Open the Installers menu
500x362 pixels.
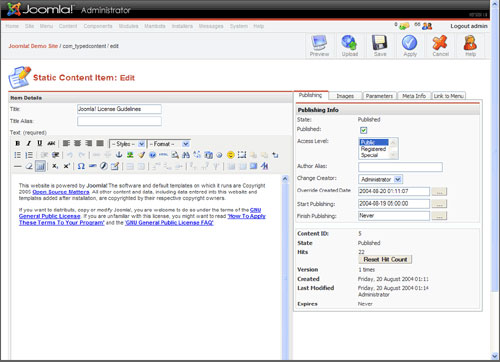[x=182, y=26]
